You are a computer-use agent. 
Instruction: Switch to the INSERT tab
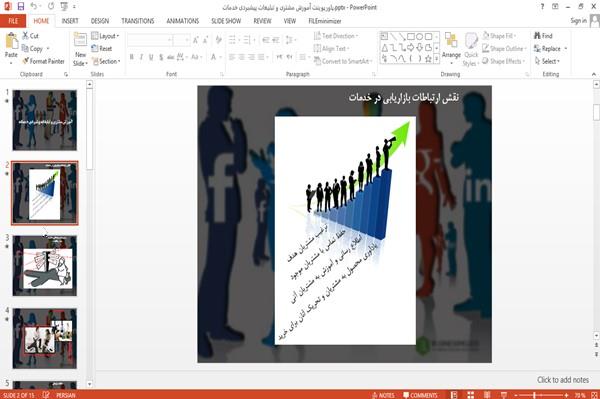70,21
